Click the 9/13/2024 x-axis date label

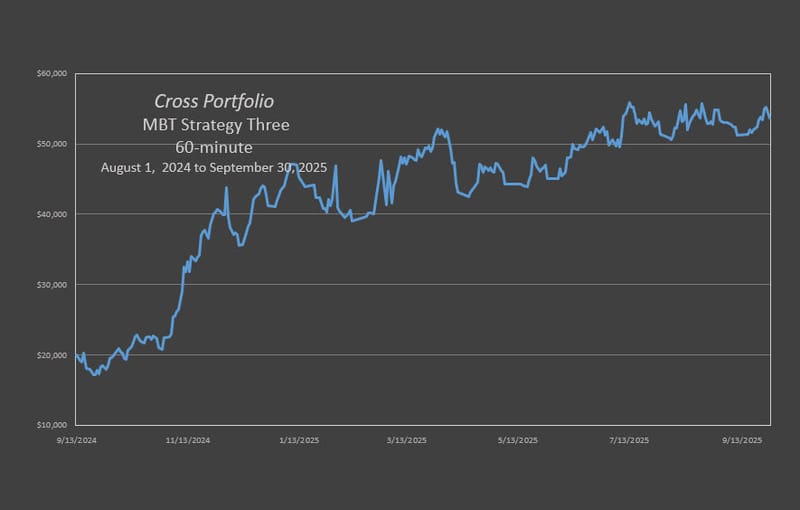pyautogui.click(x=78, y=440)
